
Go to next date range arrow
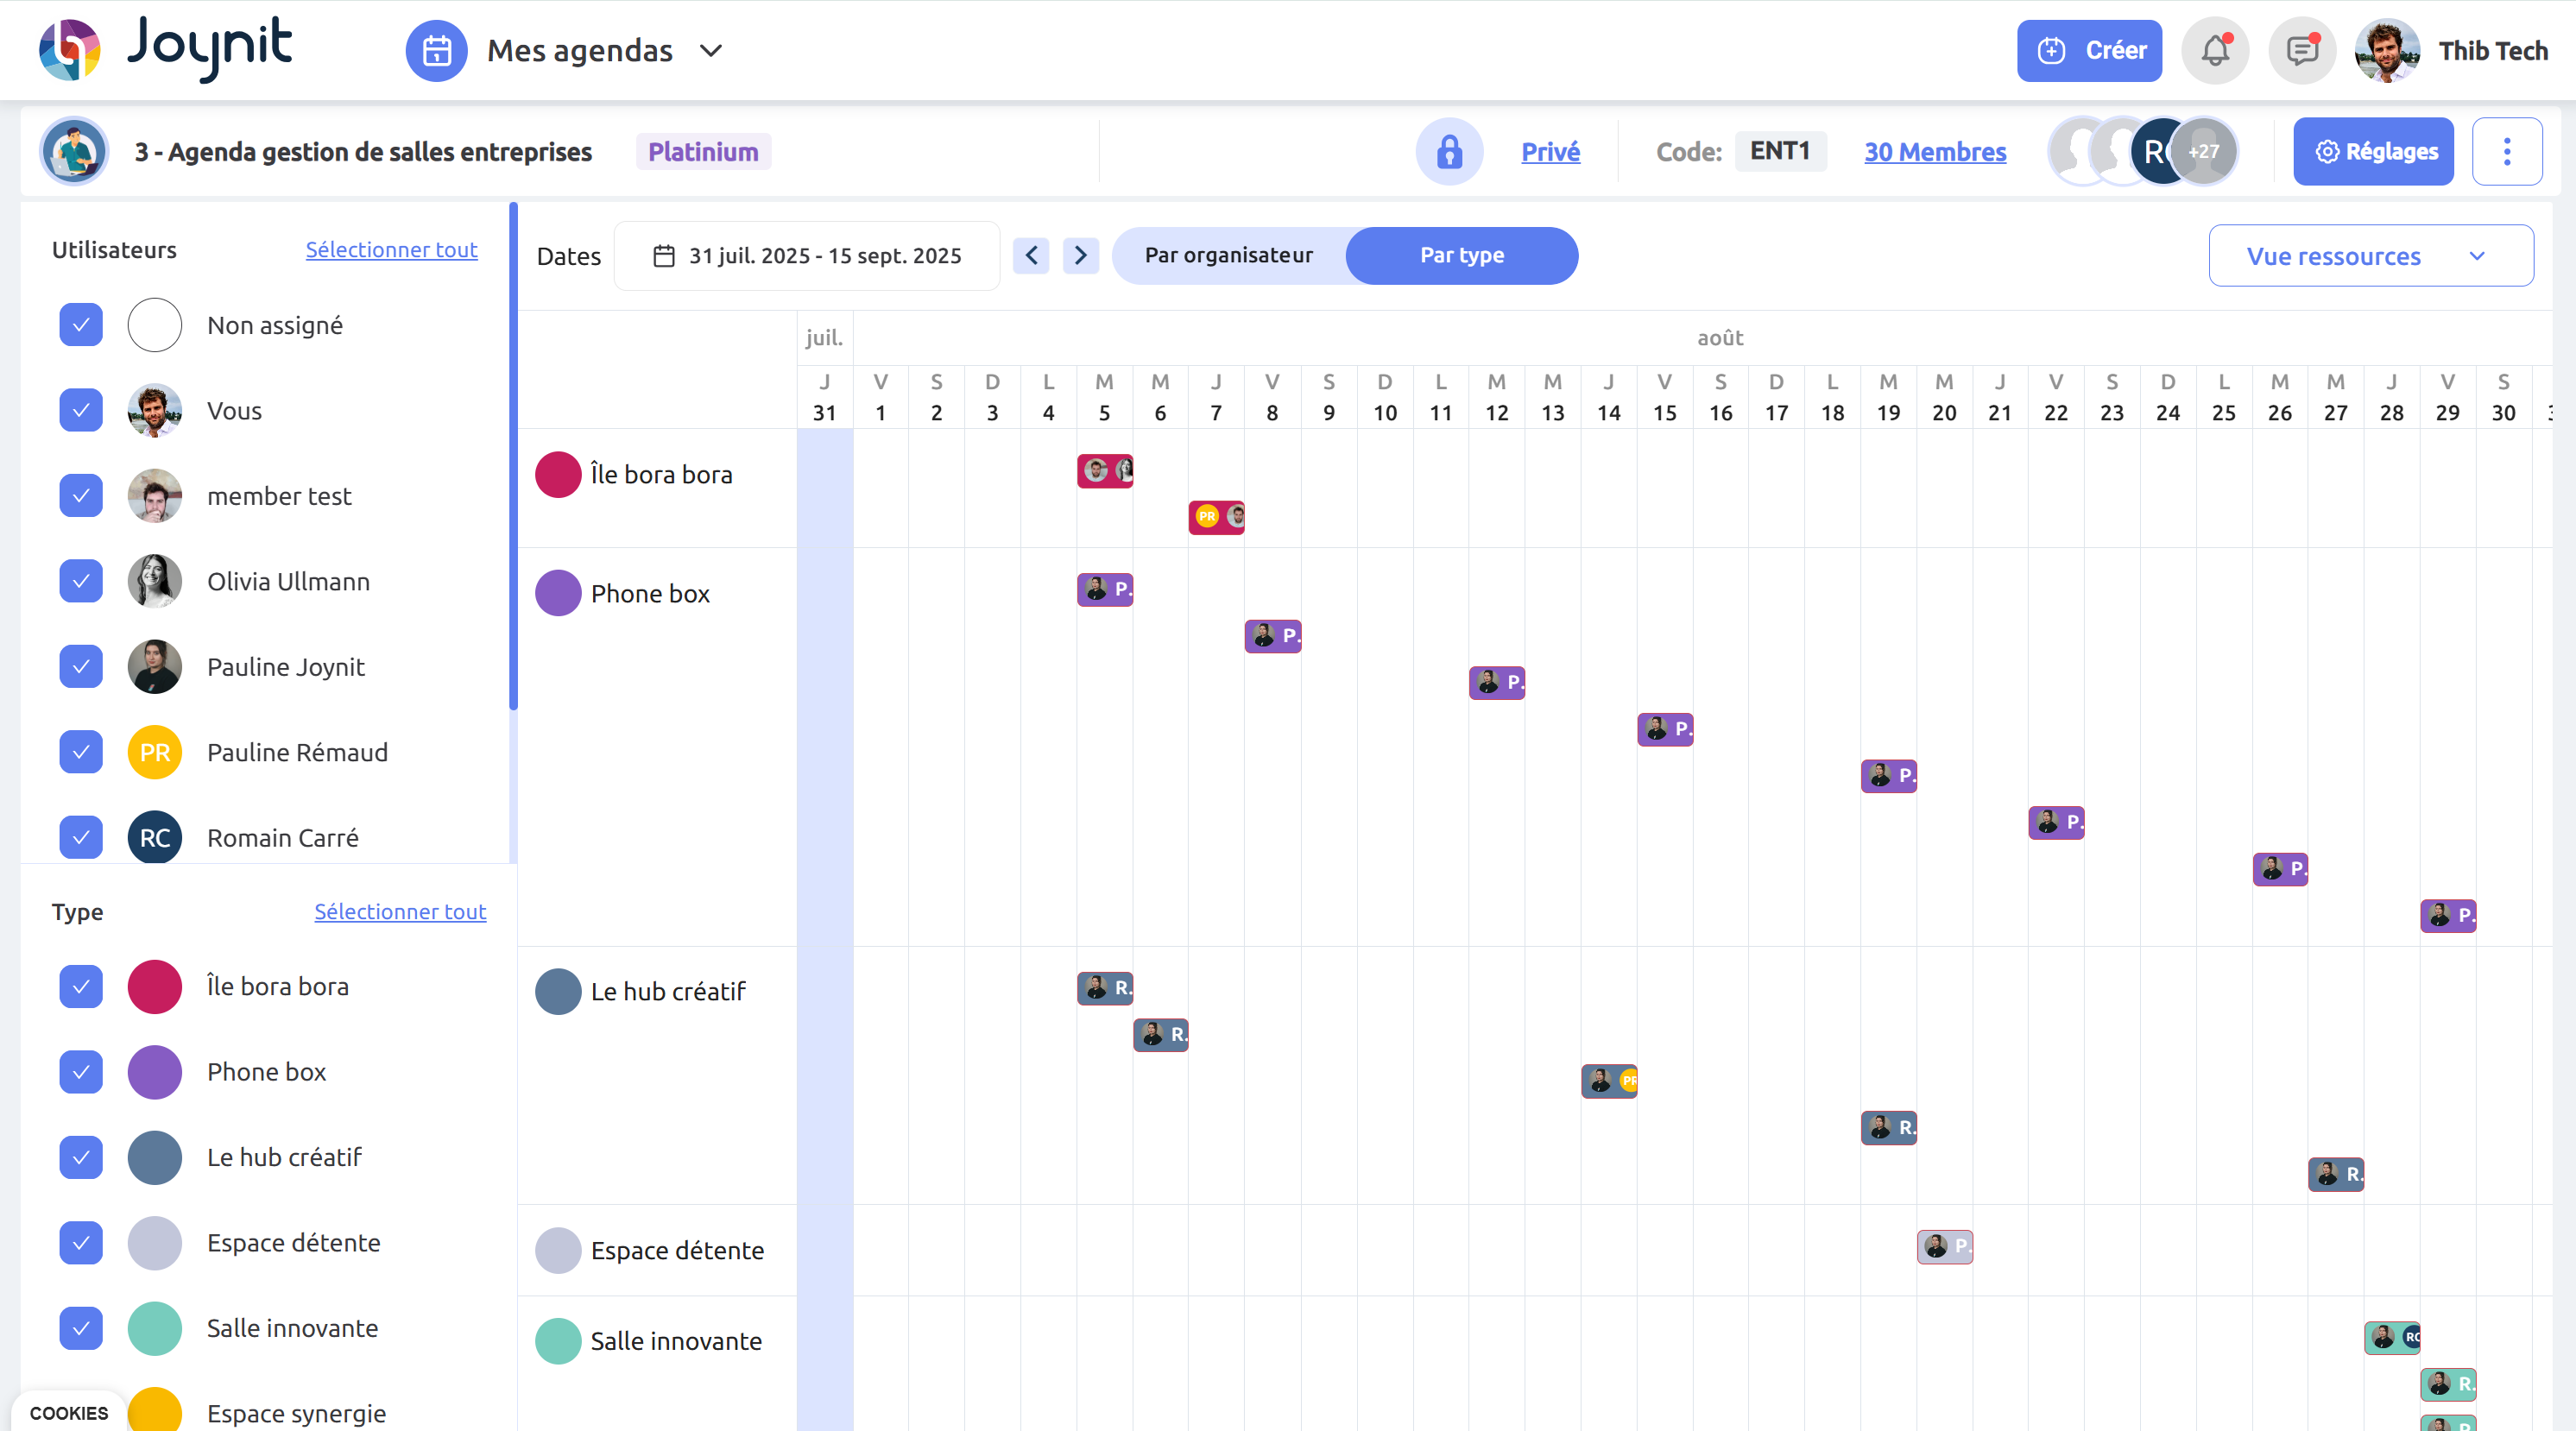(1080, 256)
